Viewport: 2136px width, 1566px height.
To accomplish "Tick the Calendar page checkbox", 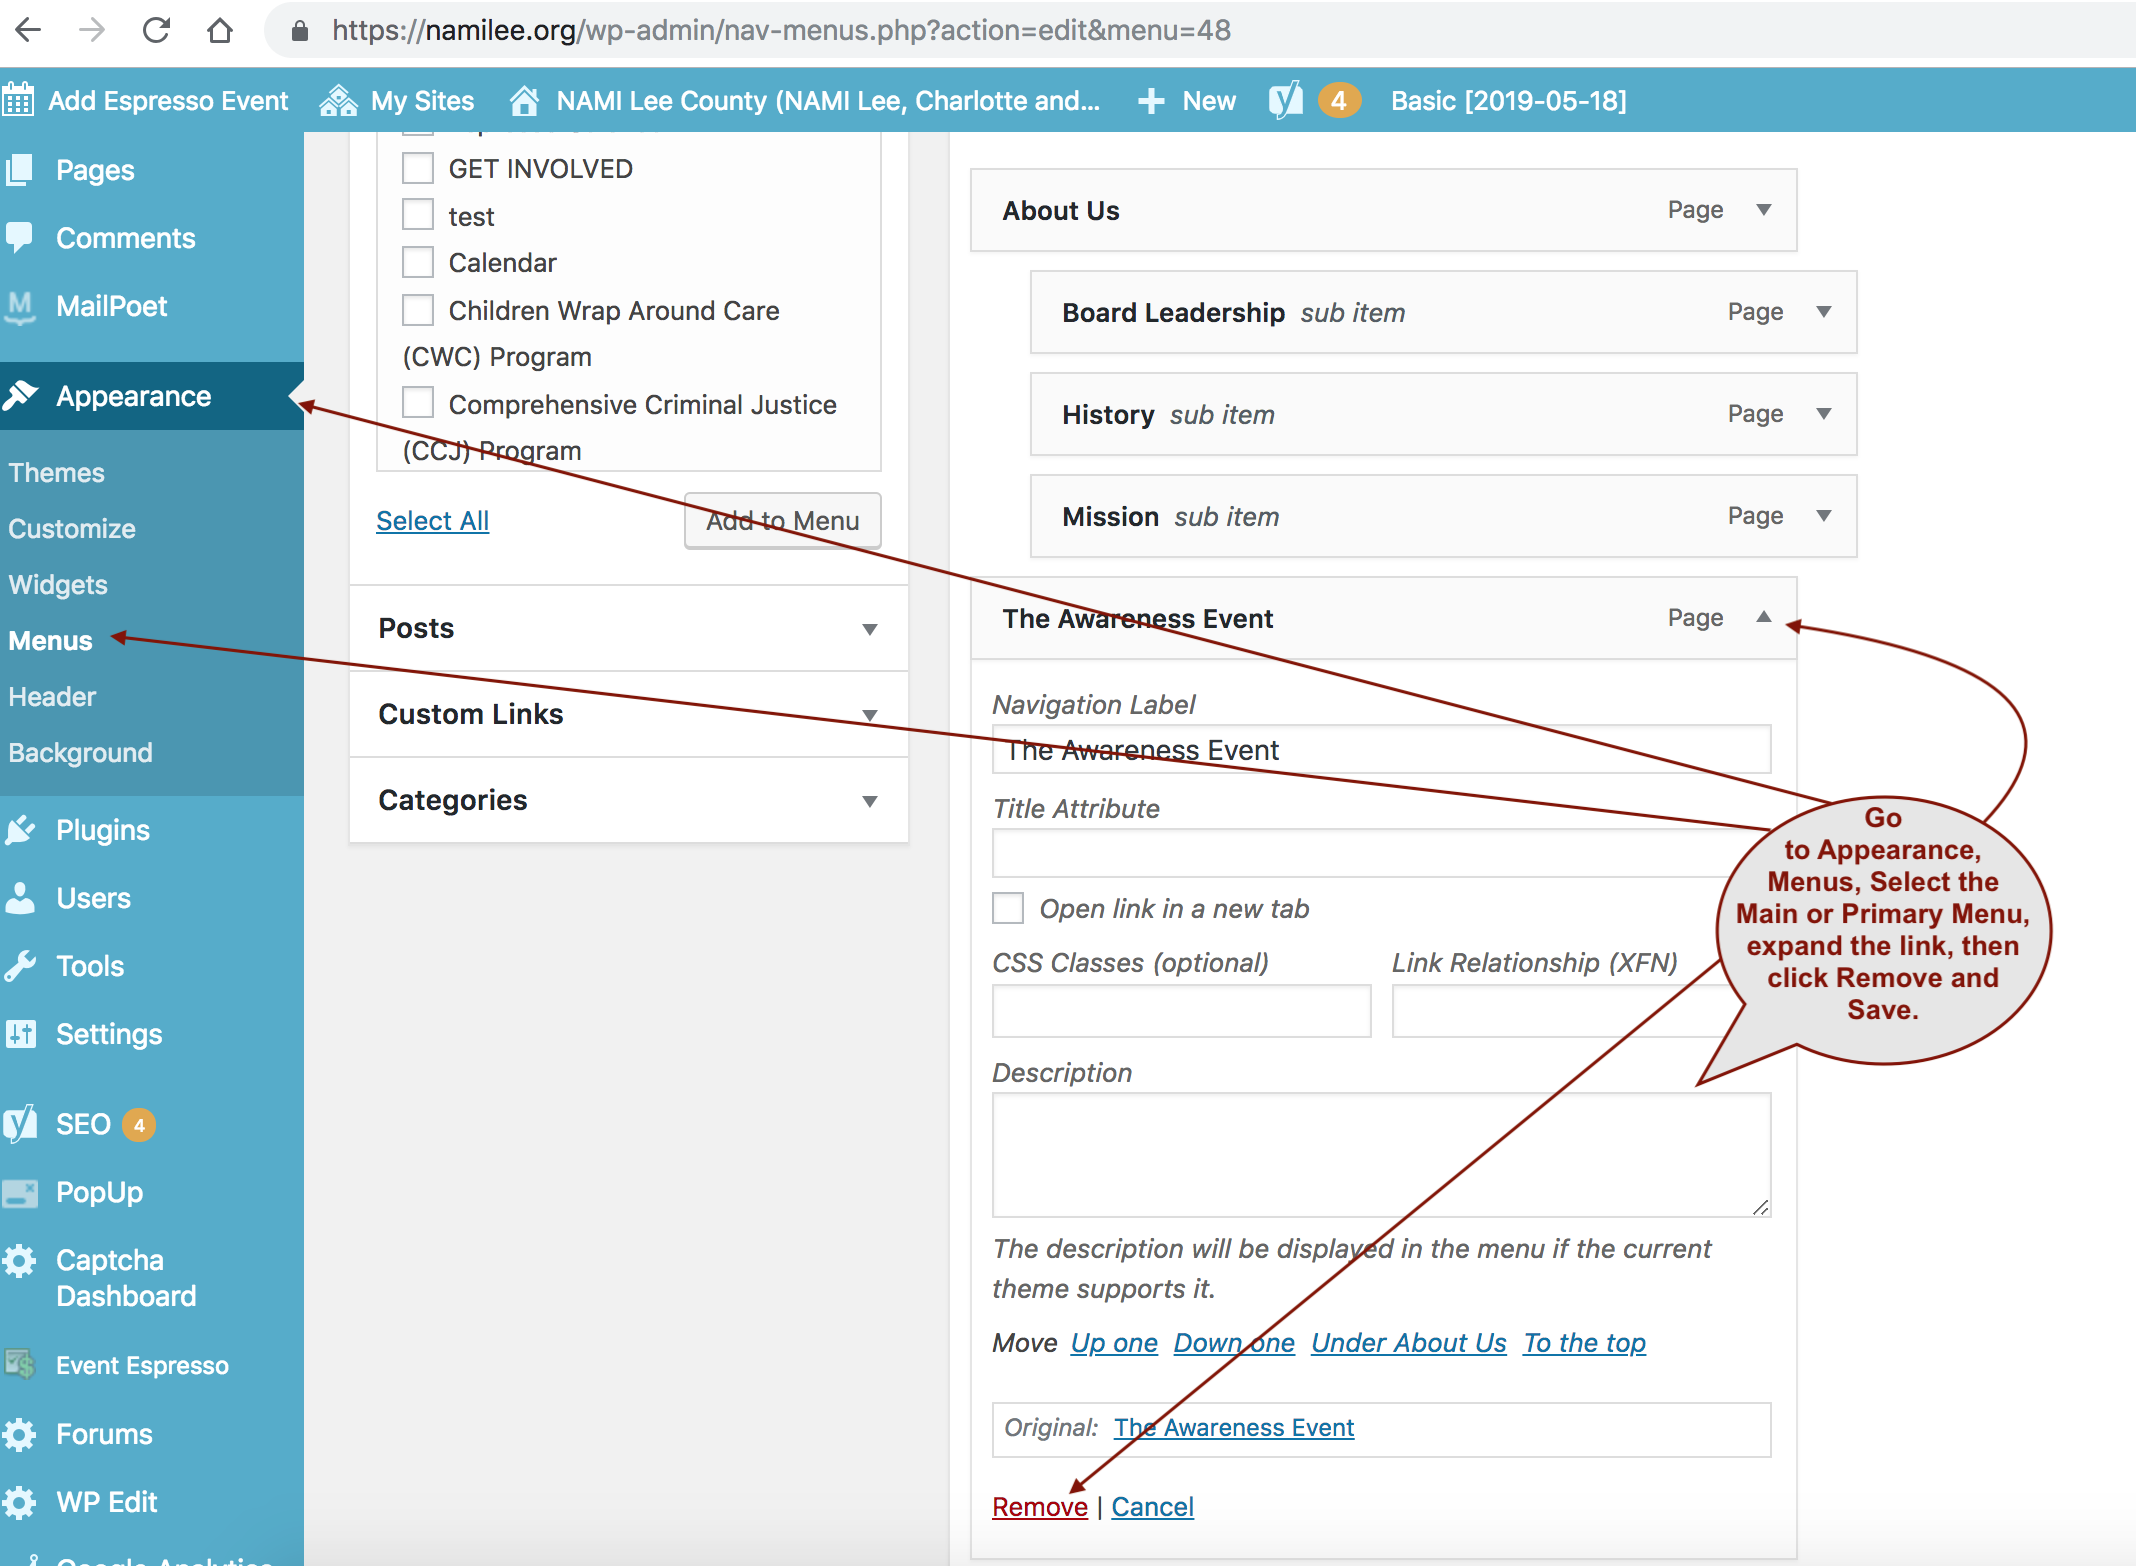I will click(418, 262).
